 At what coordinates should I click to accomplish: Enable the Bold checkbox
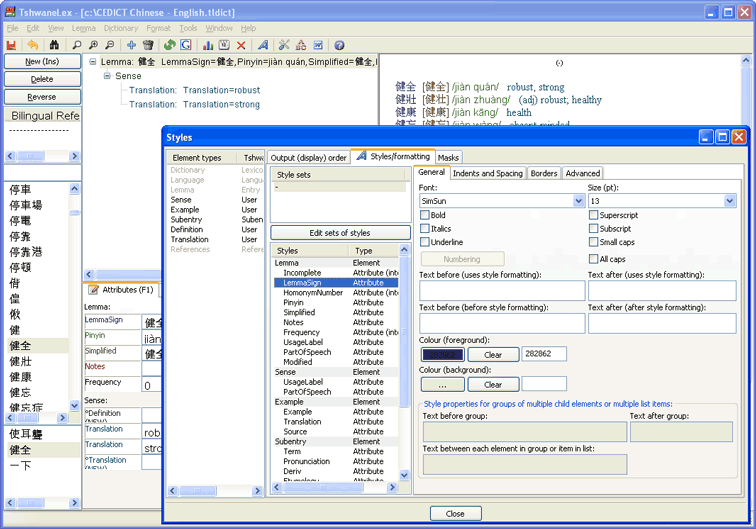(426, 215)
